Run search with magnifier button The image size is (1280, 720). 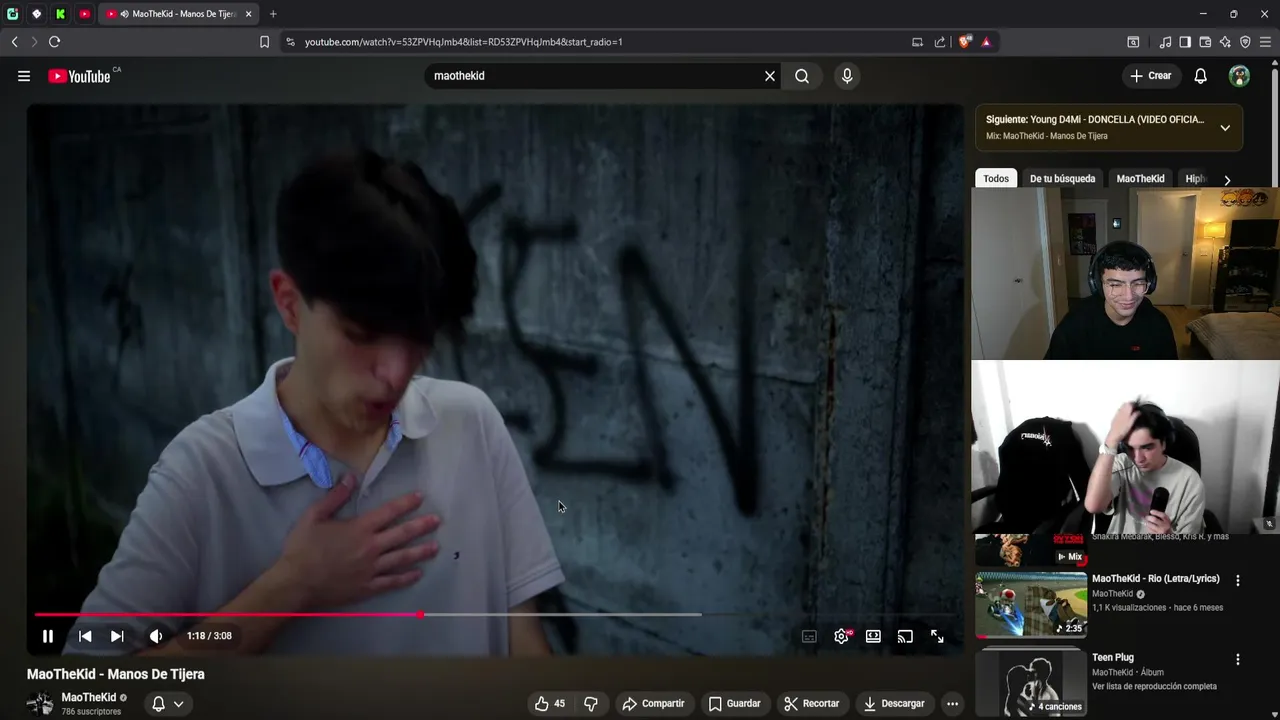(802, 76)
